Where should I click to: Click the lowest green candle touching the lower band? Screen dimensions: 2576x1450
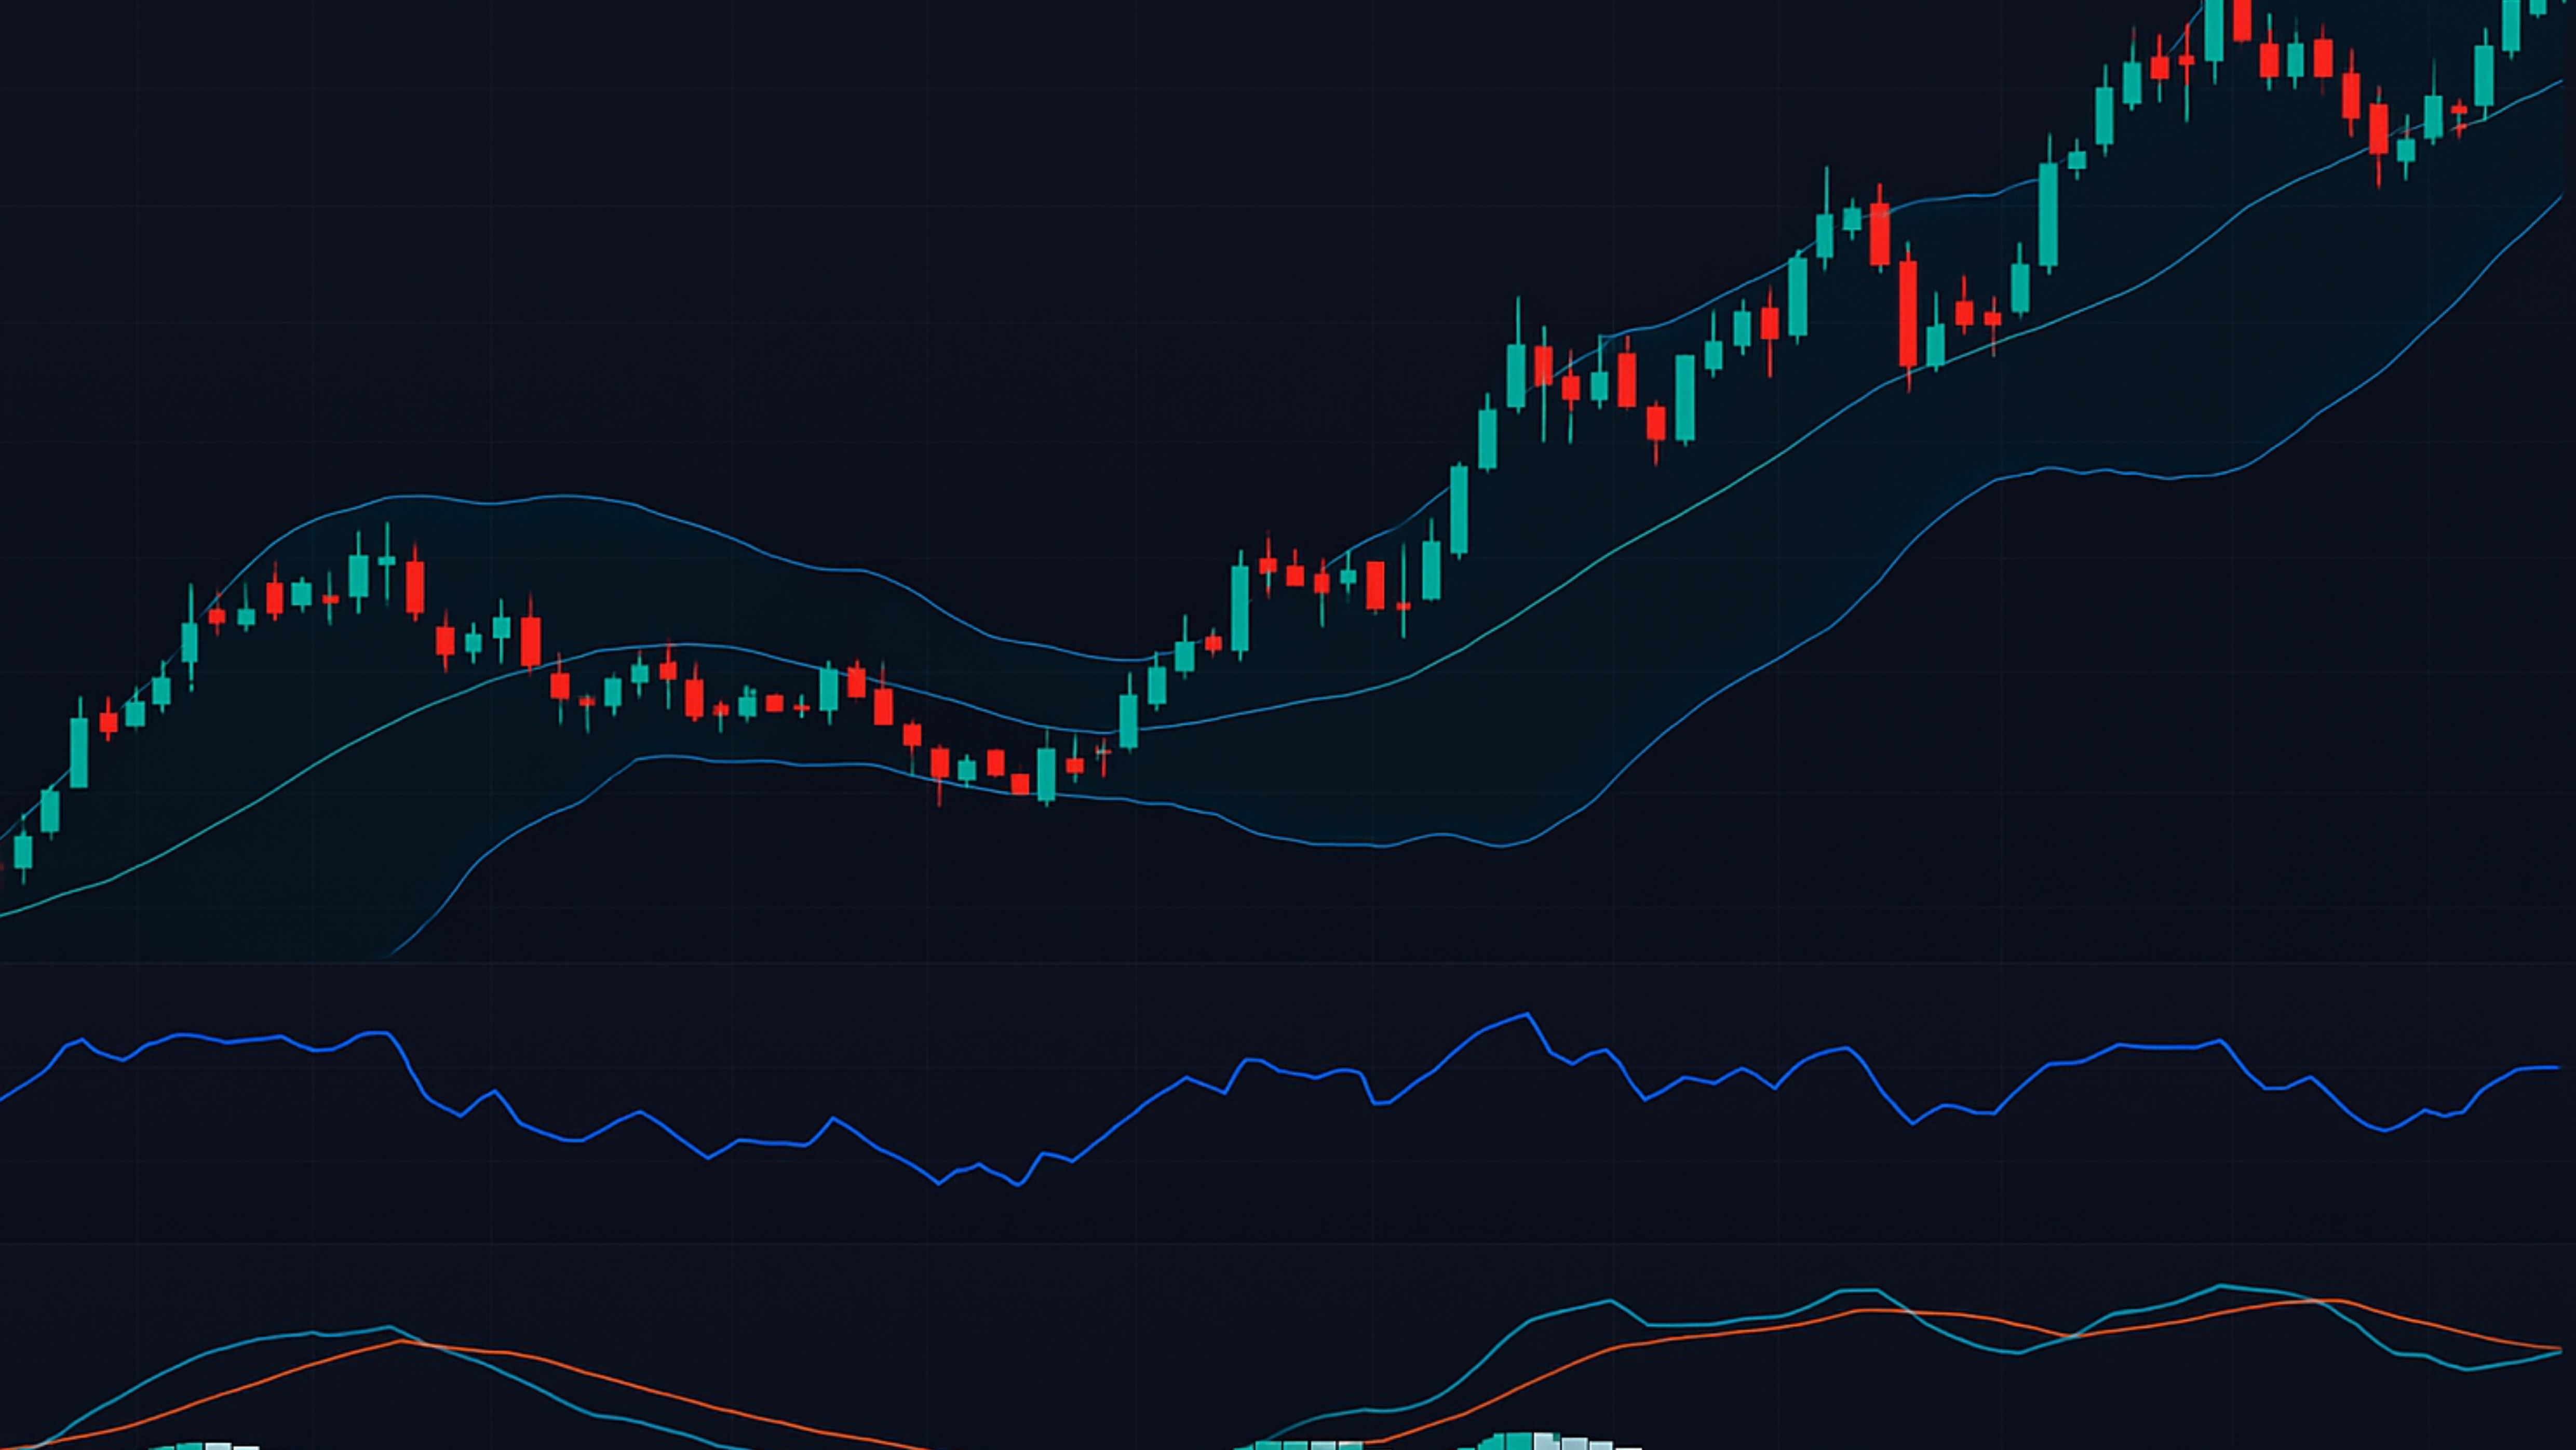(1046, 775)
